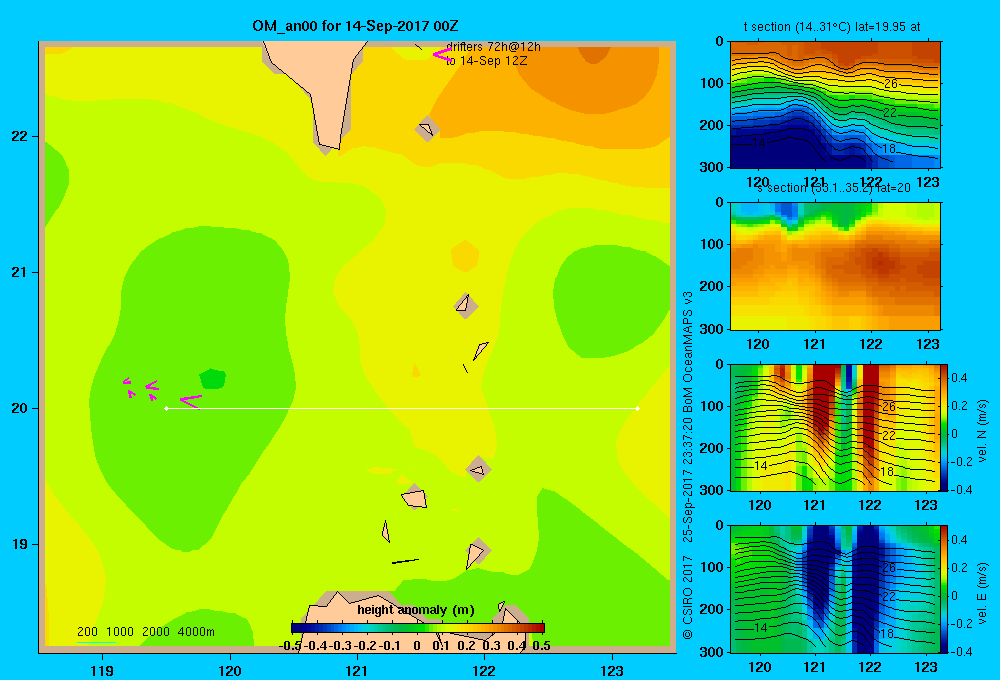Click the white transect line's right endpoint marker

pos(638,408)
